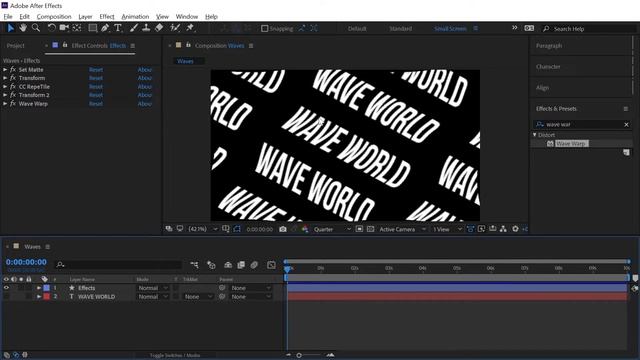
Task: Select the Unified Camera tool
Action: point(64,28)
